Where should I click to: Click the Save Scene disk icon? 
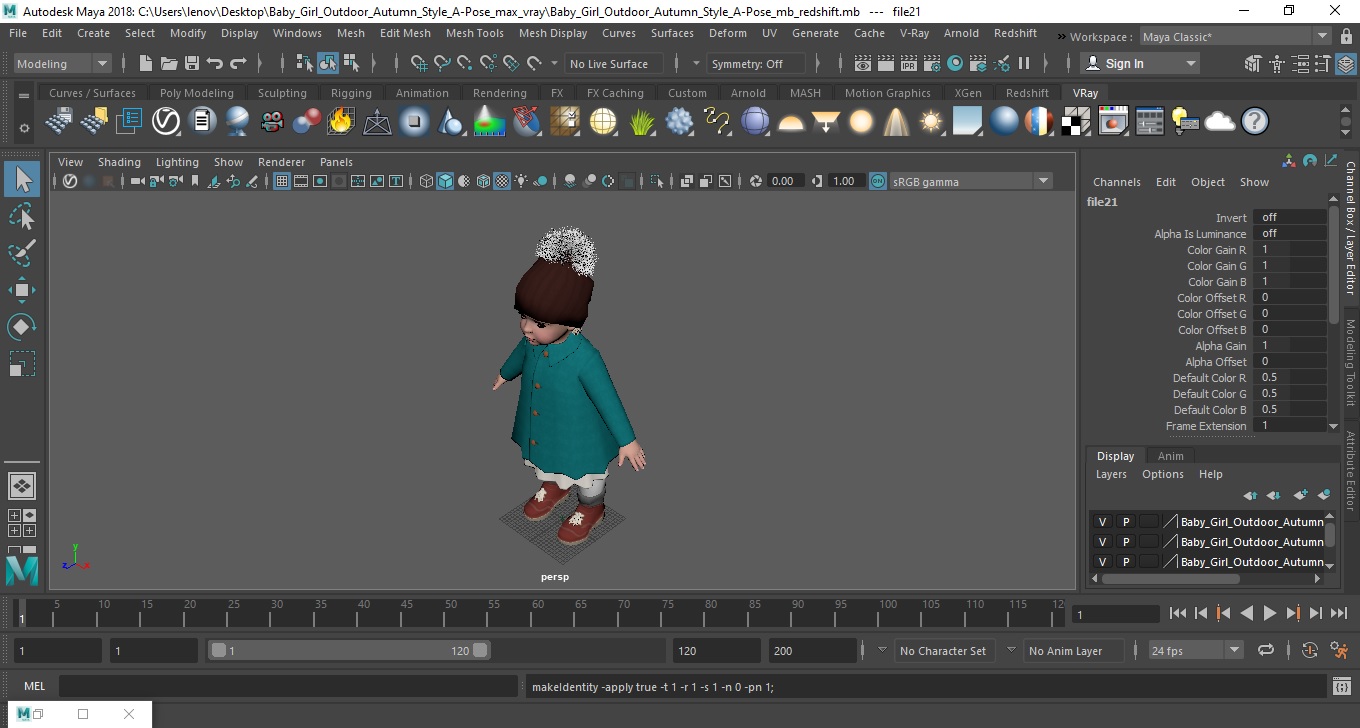192,63
